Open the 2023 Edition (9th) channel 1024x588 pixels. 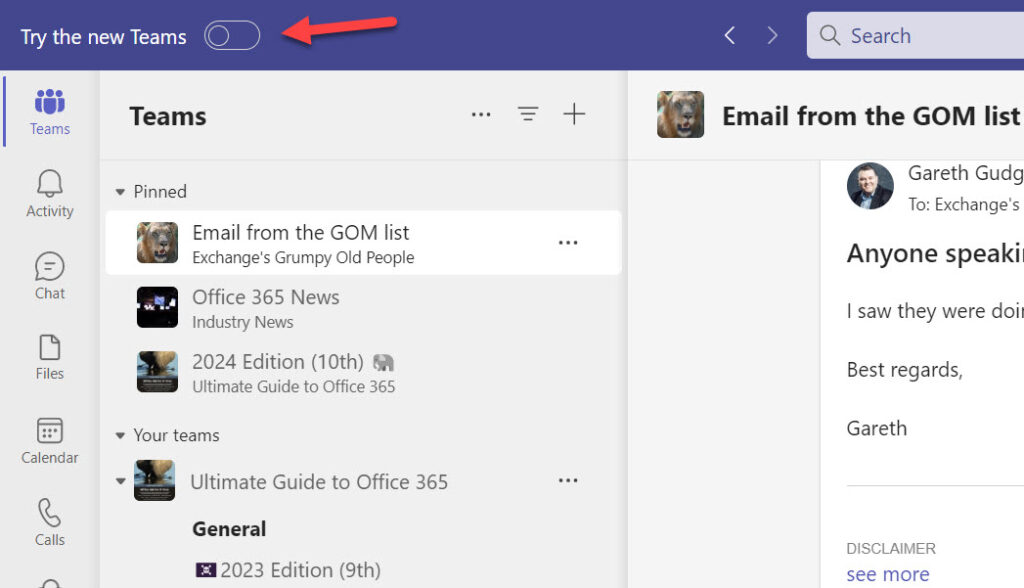pyautogui.click(x=288, y=570)
